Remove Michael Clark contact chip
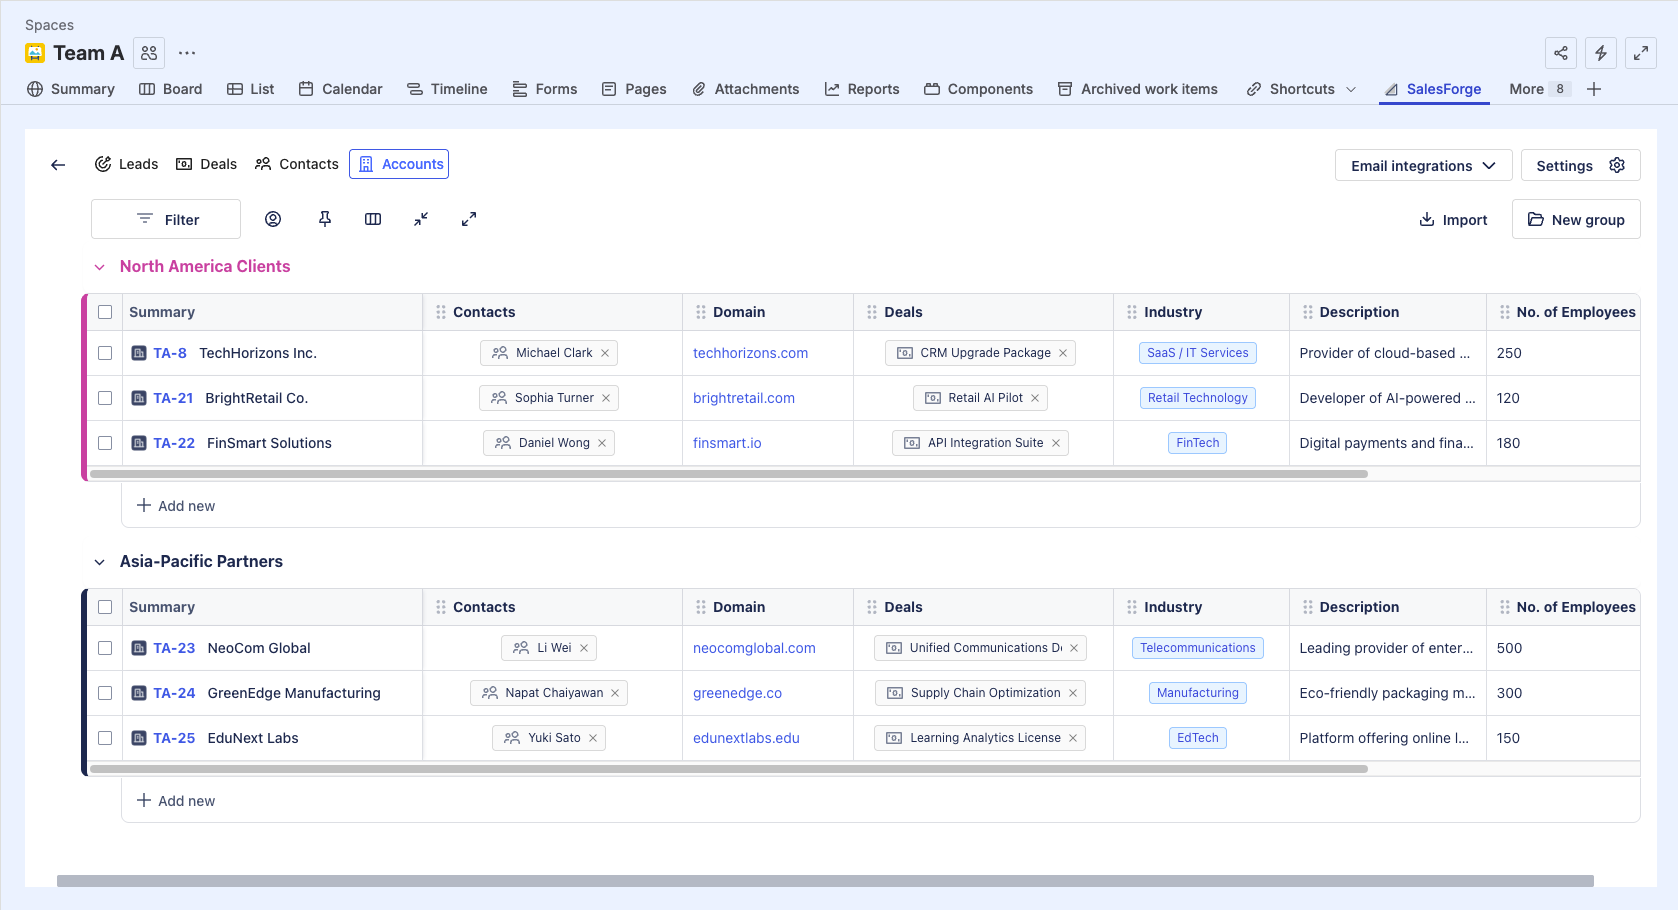 [x=605, y=353]
